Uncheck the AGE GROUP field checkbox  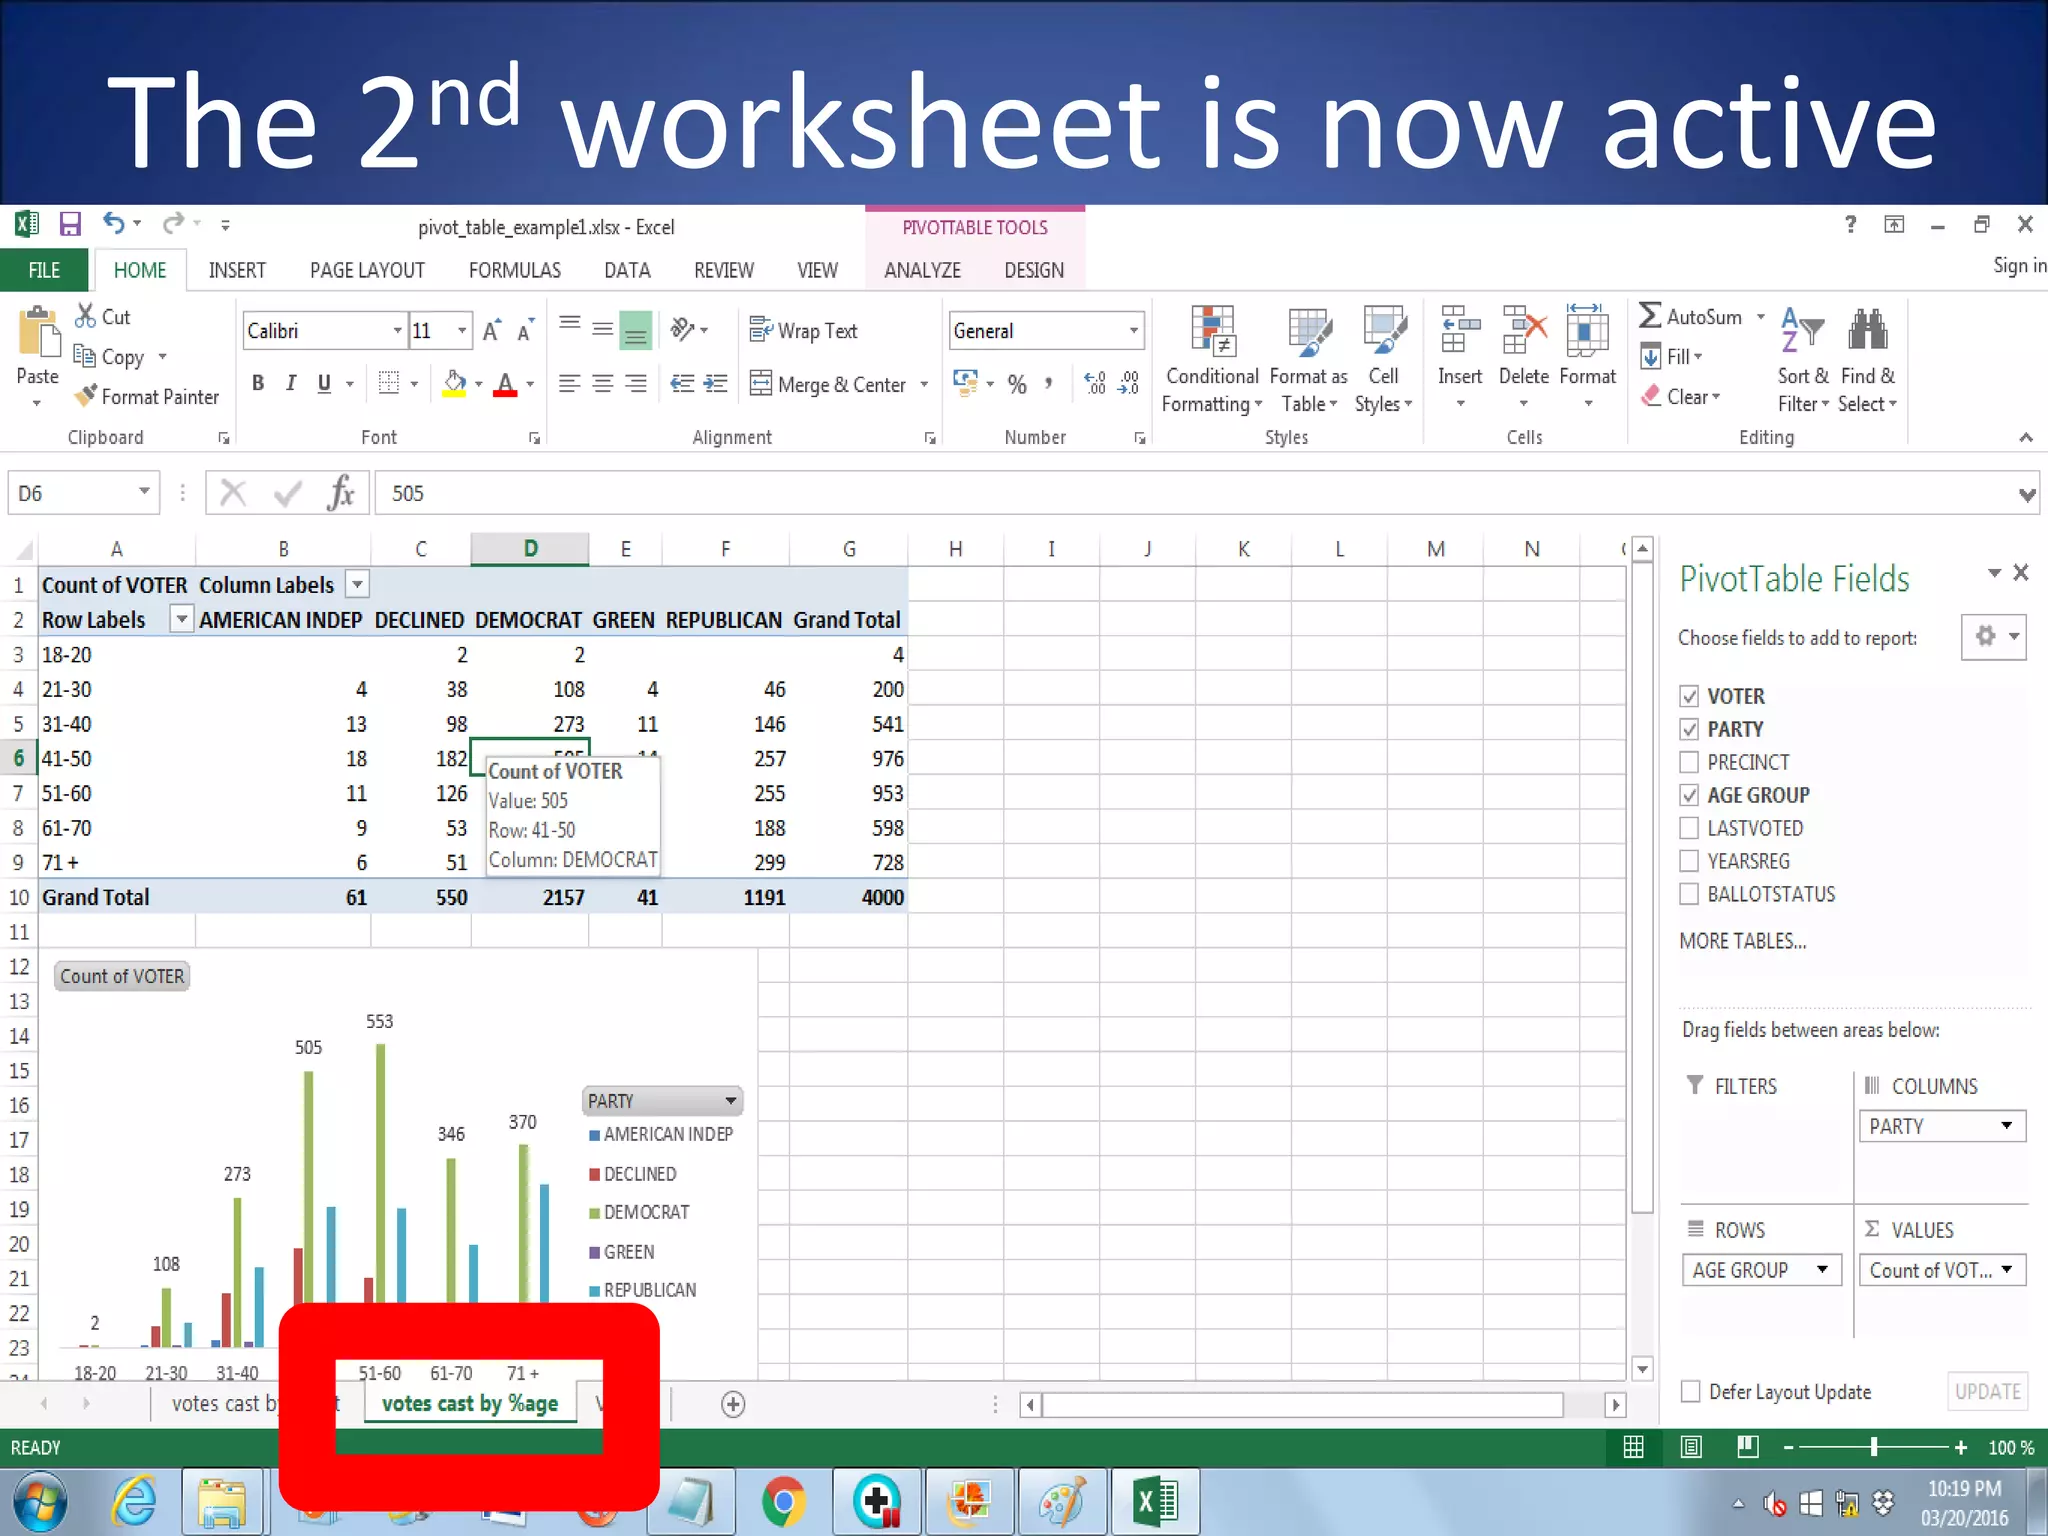[x=1689, y=795]
